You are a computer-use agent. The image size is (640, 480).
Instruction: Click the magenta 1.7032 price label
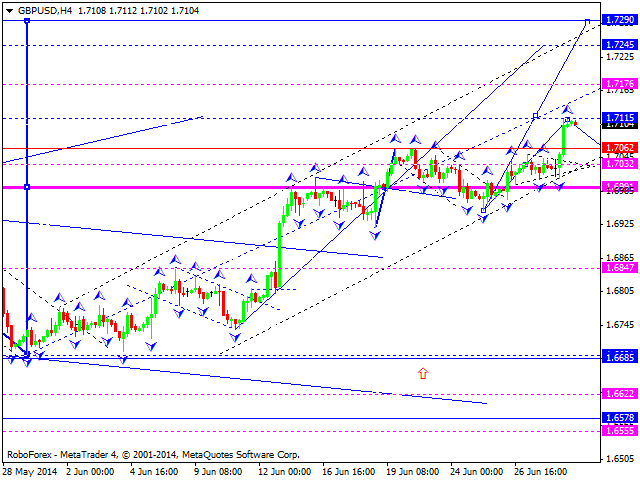620,164
